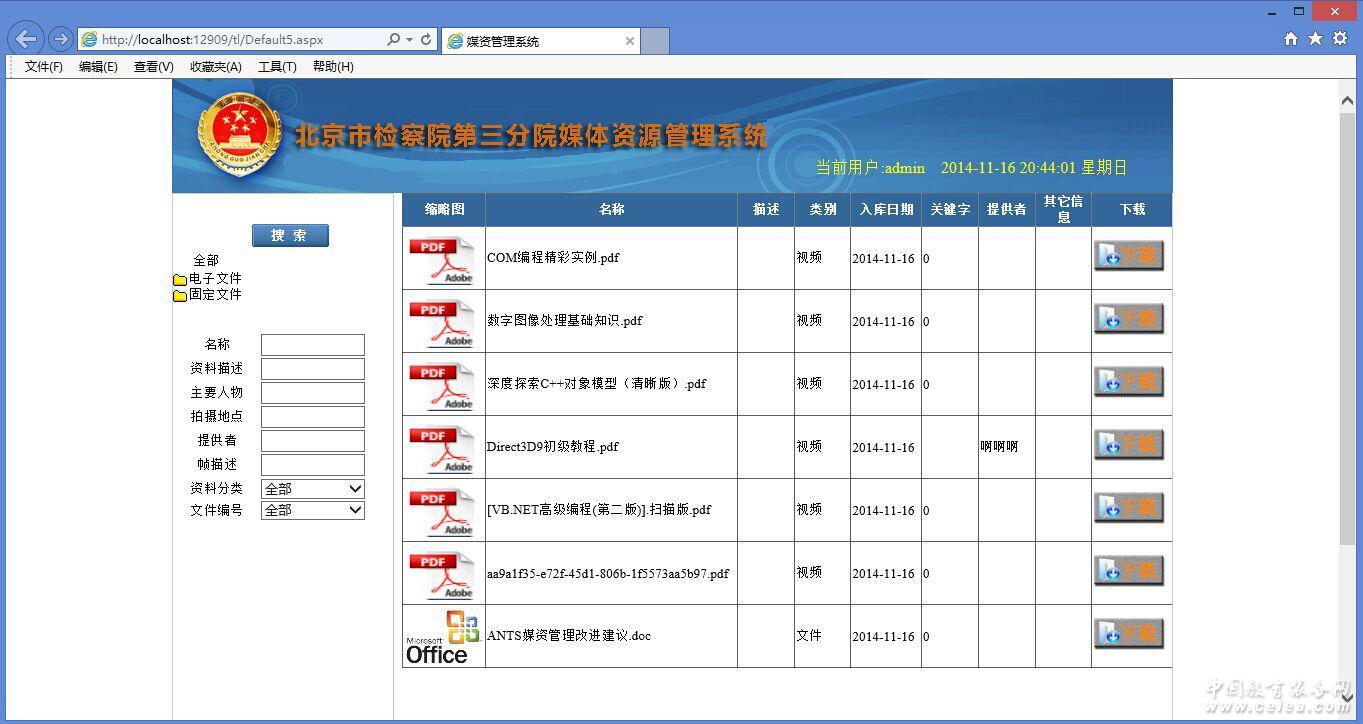
Task: Click the 名称 search input field
Action: (x=312, y=345)
